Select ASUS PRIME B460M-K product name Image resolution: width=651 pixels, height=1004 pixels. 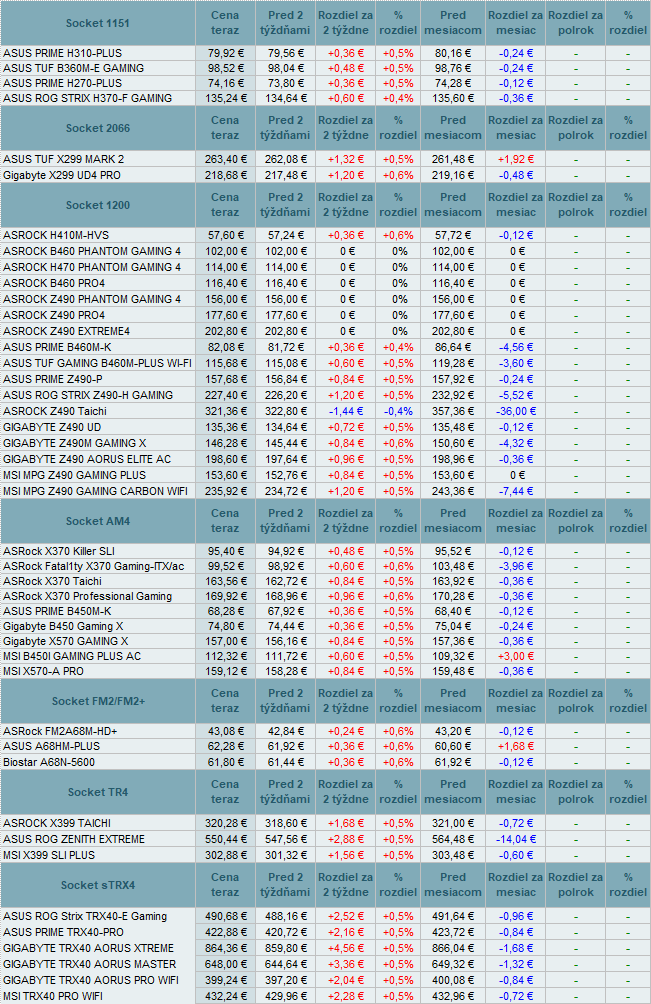point(57,347)
